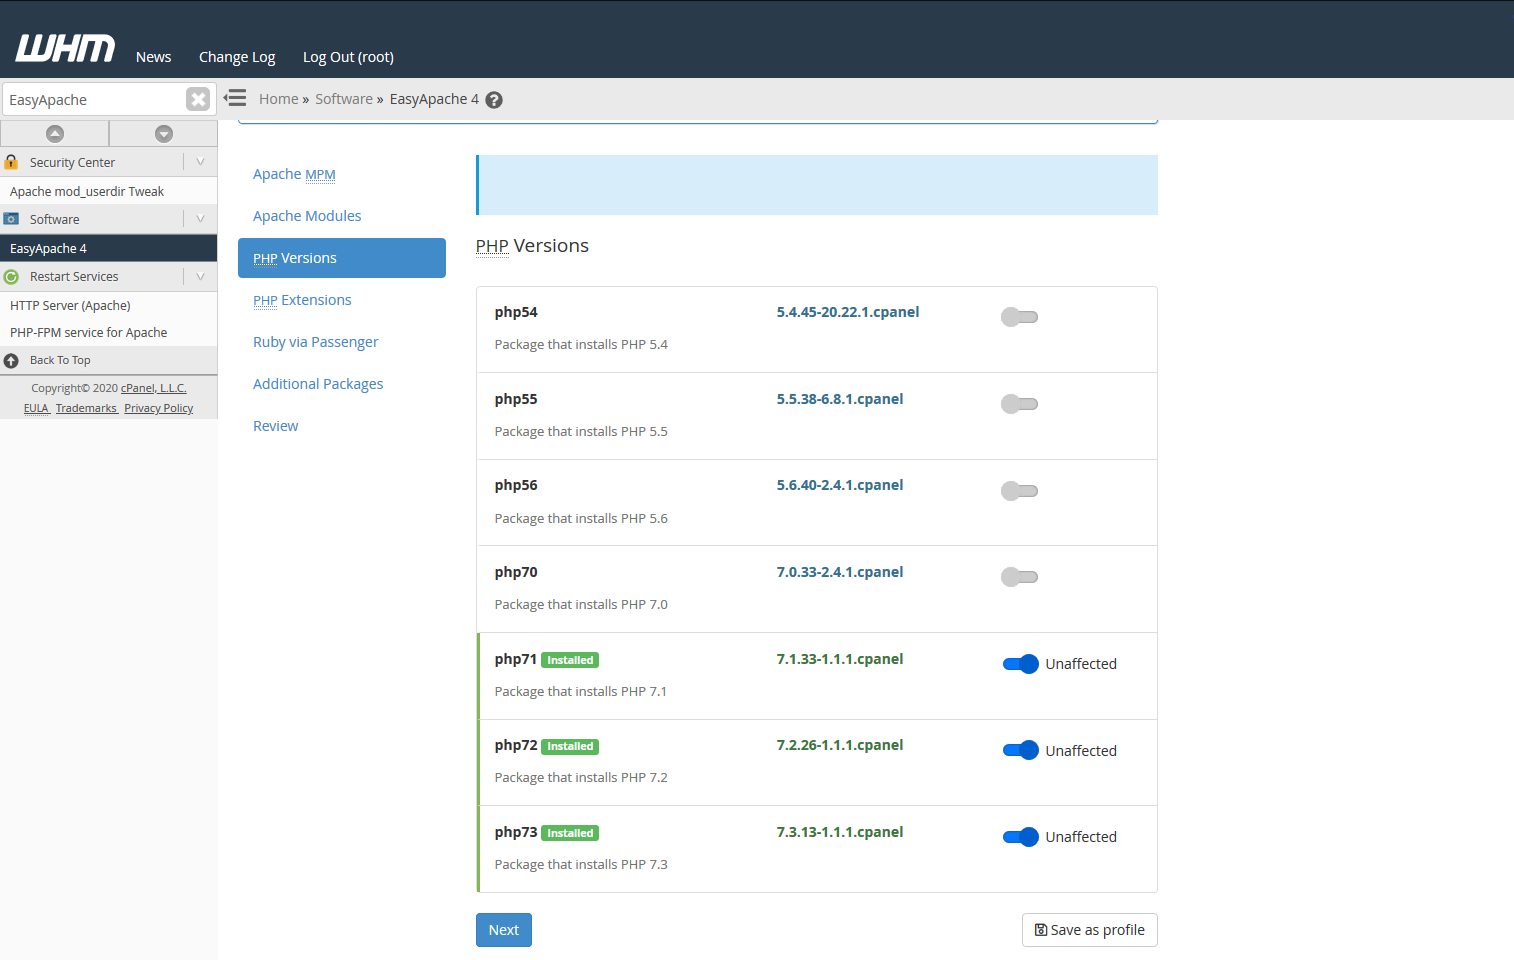Screen dimensions: 1514x960
Task: Click the Restart Services icon
Action: 11,277
